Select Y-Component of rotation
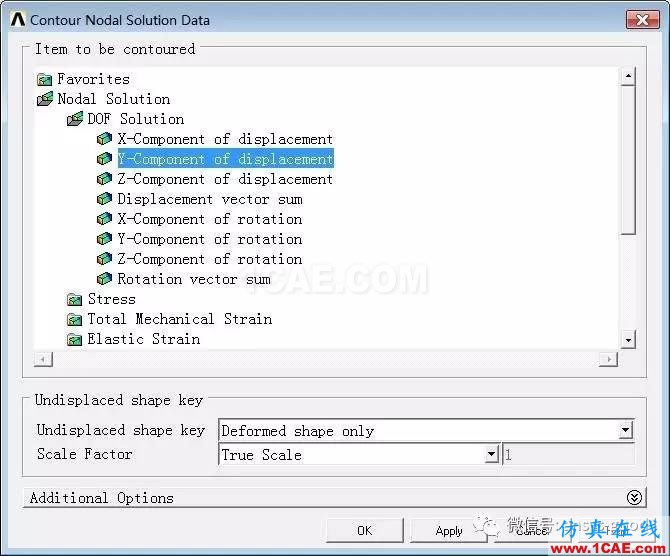The height and width of the screenshot is (556, 670). 210,239
